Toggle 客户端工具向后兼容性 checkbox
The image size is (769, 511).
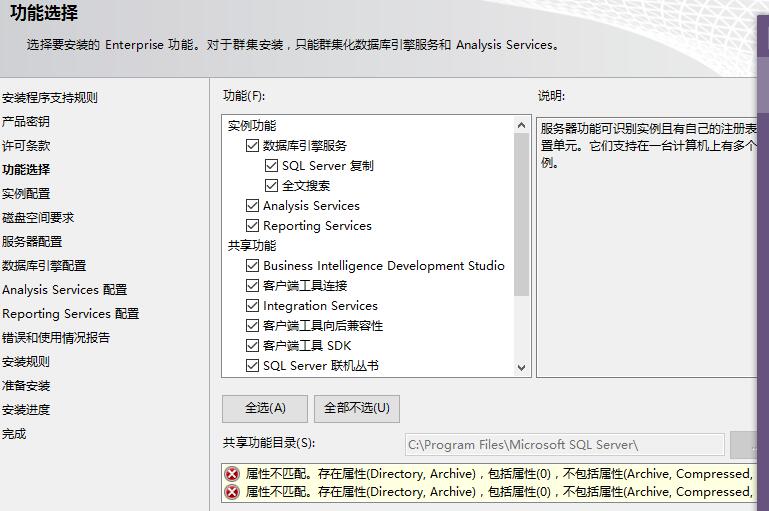pyautogui.click(x=252, y=326)
